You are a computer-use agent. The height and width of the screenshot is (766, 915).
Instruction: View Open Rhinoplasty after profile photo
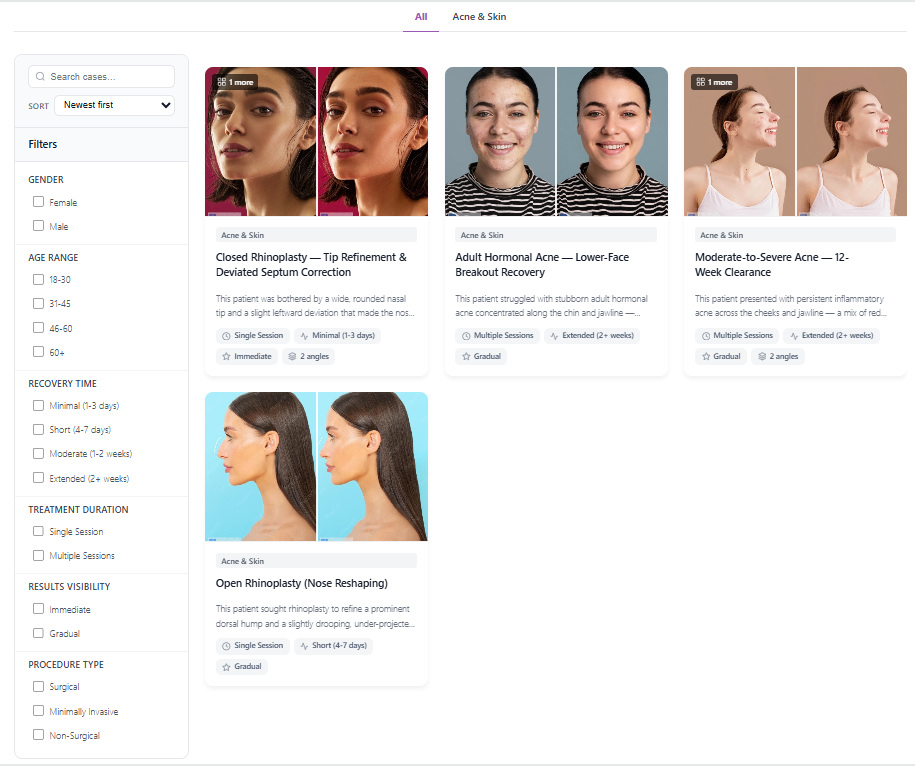(373, 466)
